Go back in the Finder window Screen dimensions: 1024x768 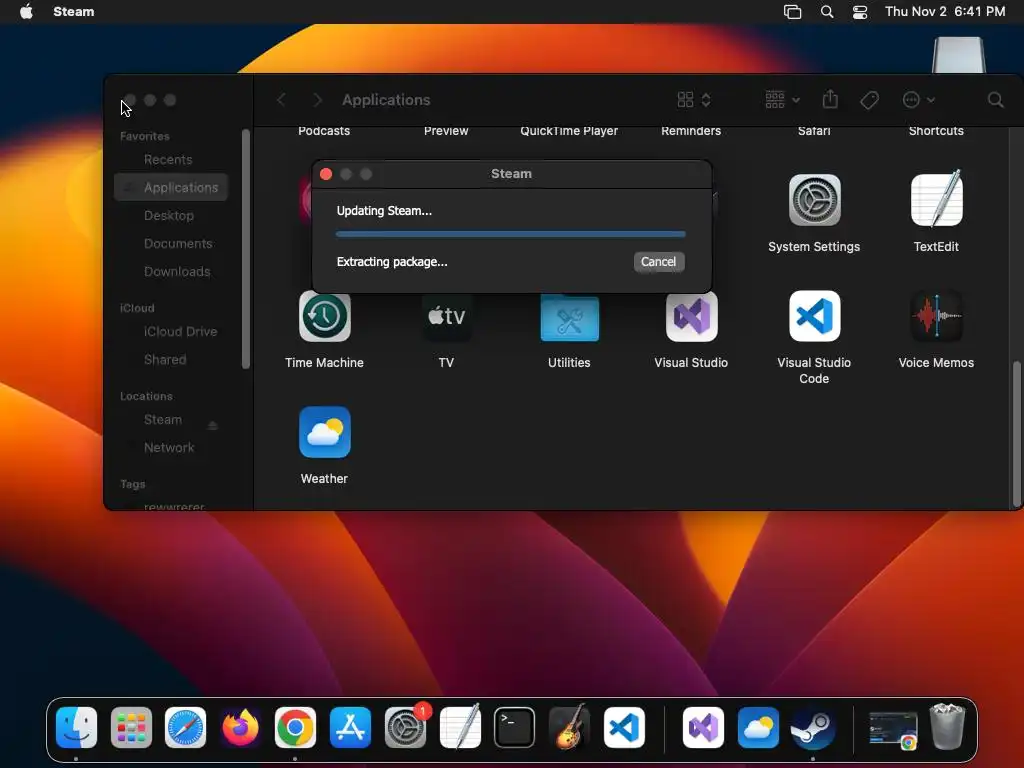281,100
